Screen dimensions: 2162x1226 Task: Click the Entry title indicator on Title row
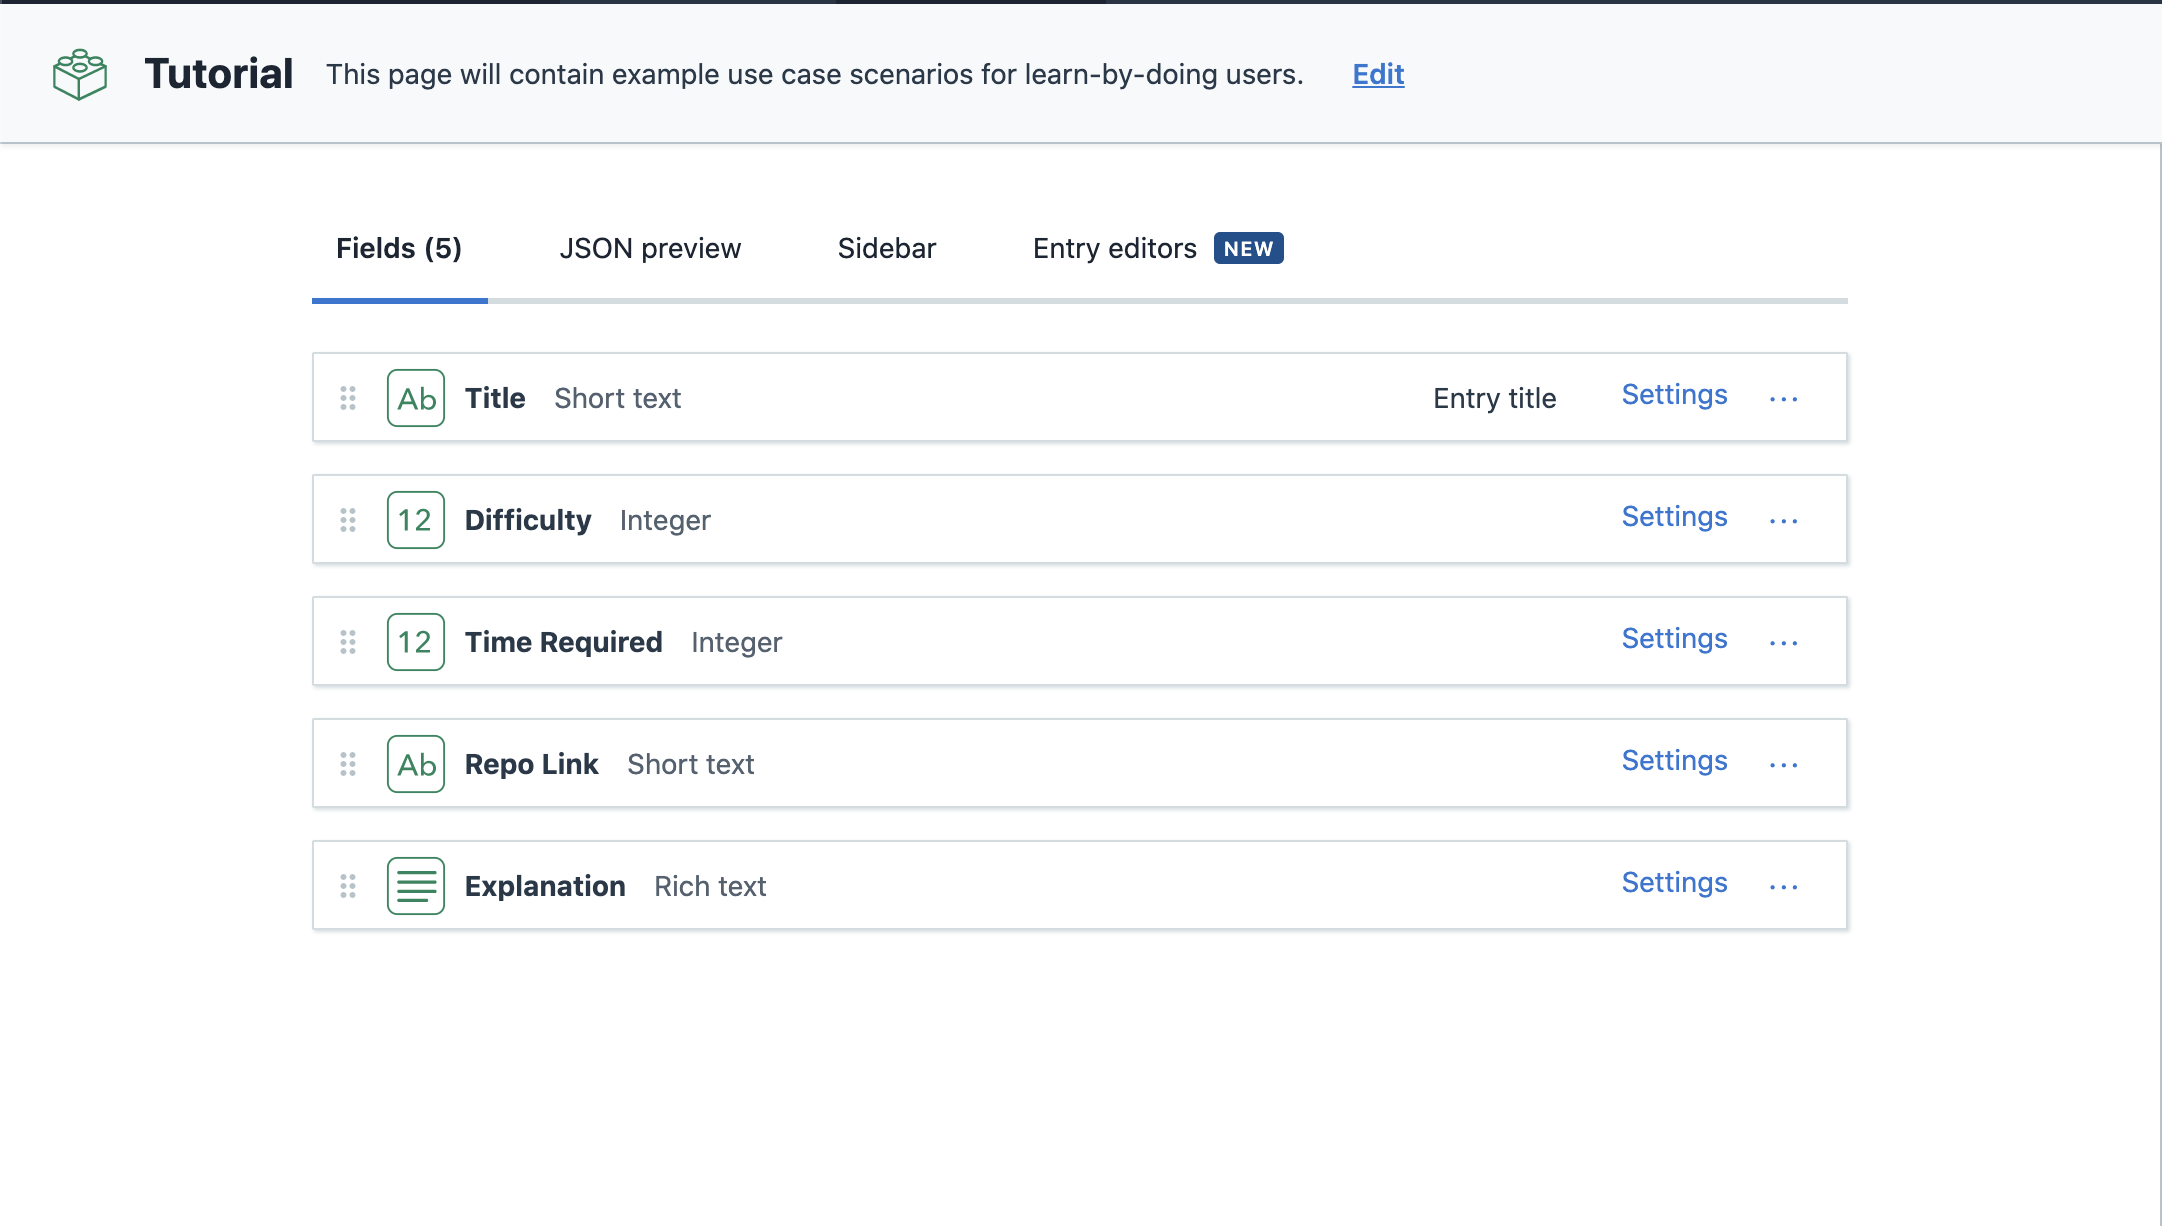[1494, 397]
